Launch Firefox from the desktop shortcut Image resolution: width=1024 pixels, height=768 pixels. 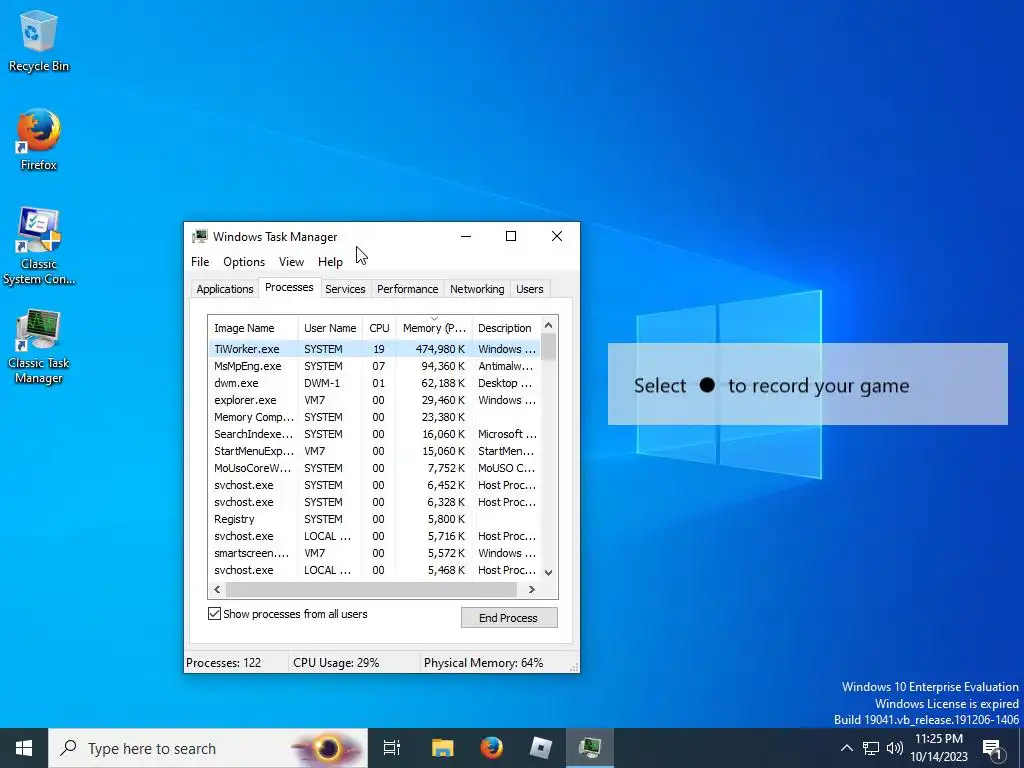[x=39, y=140]
